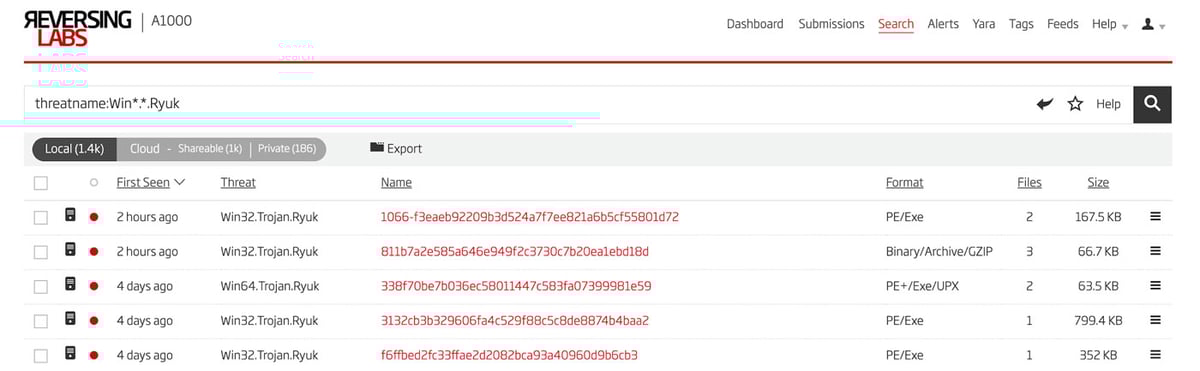Click the magnifying glass search button

coord(1152,104)
